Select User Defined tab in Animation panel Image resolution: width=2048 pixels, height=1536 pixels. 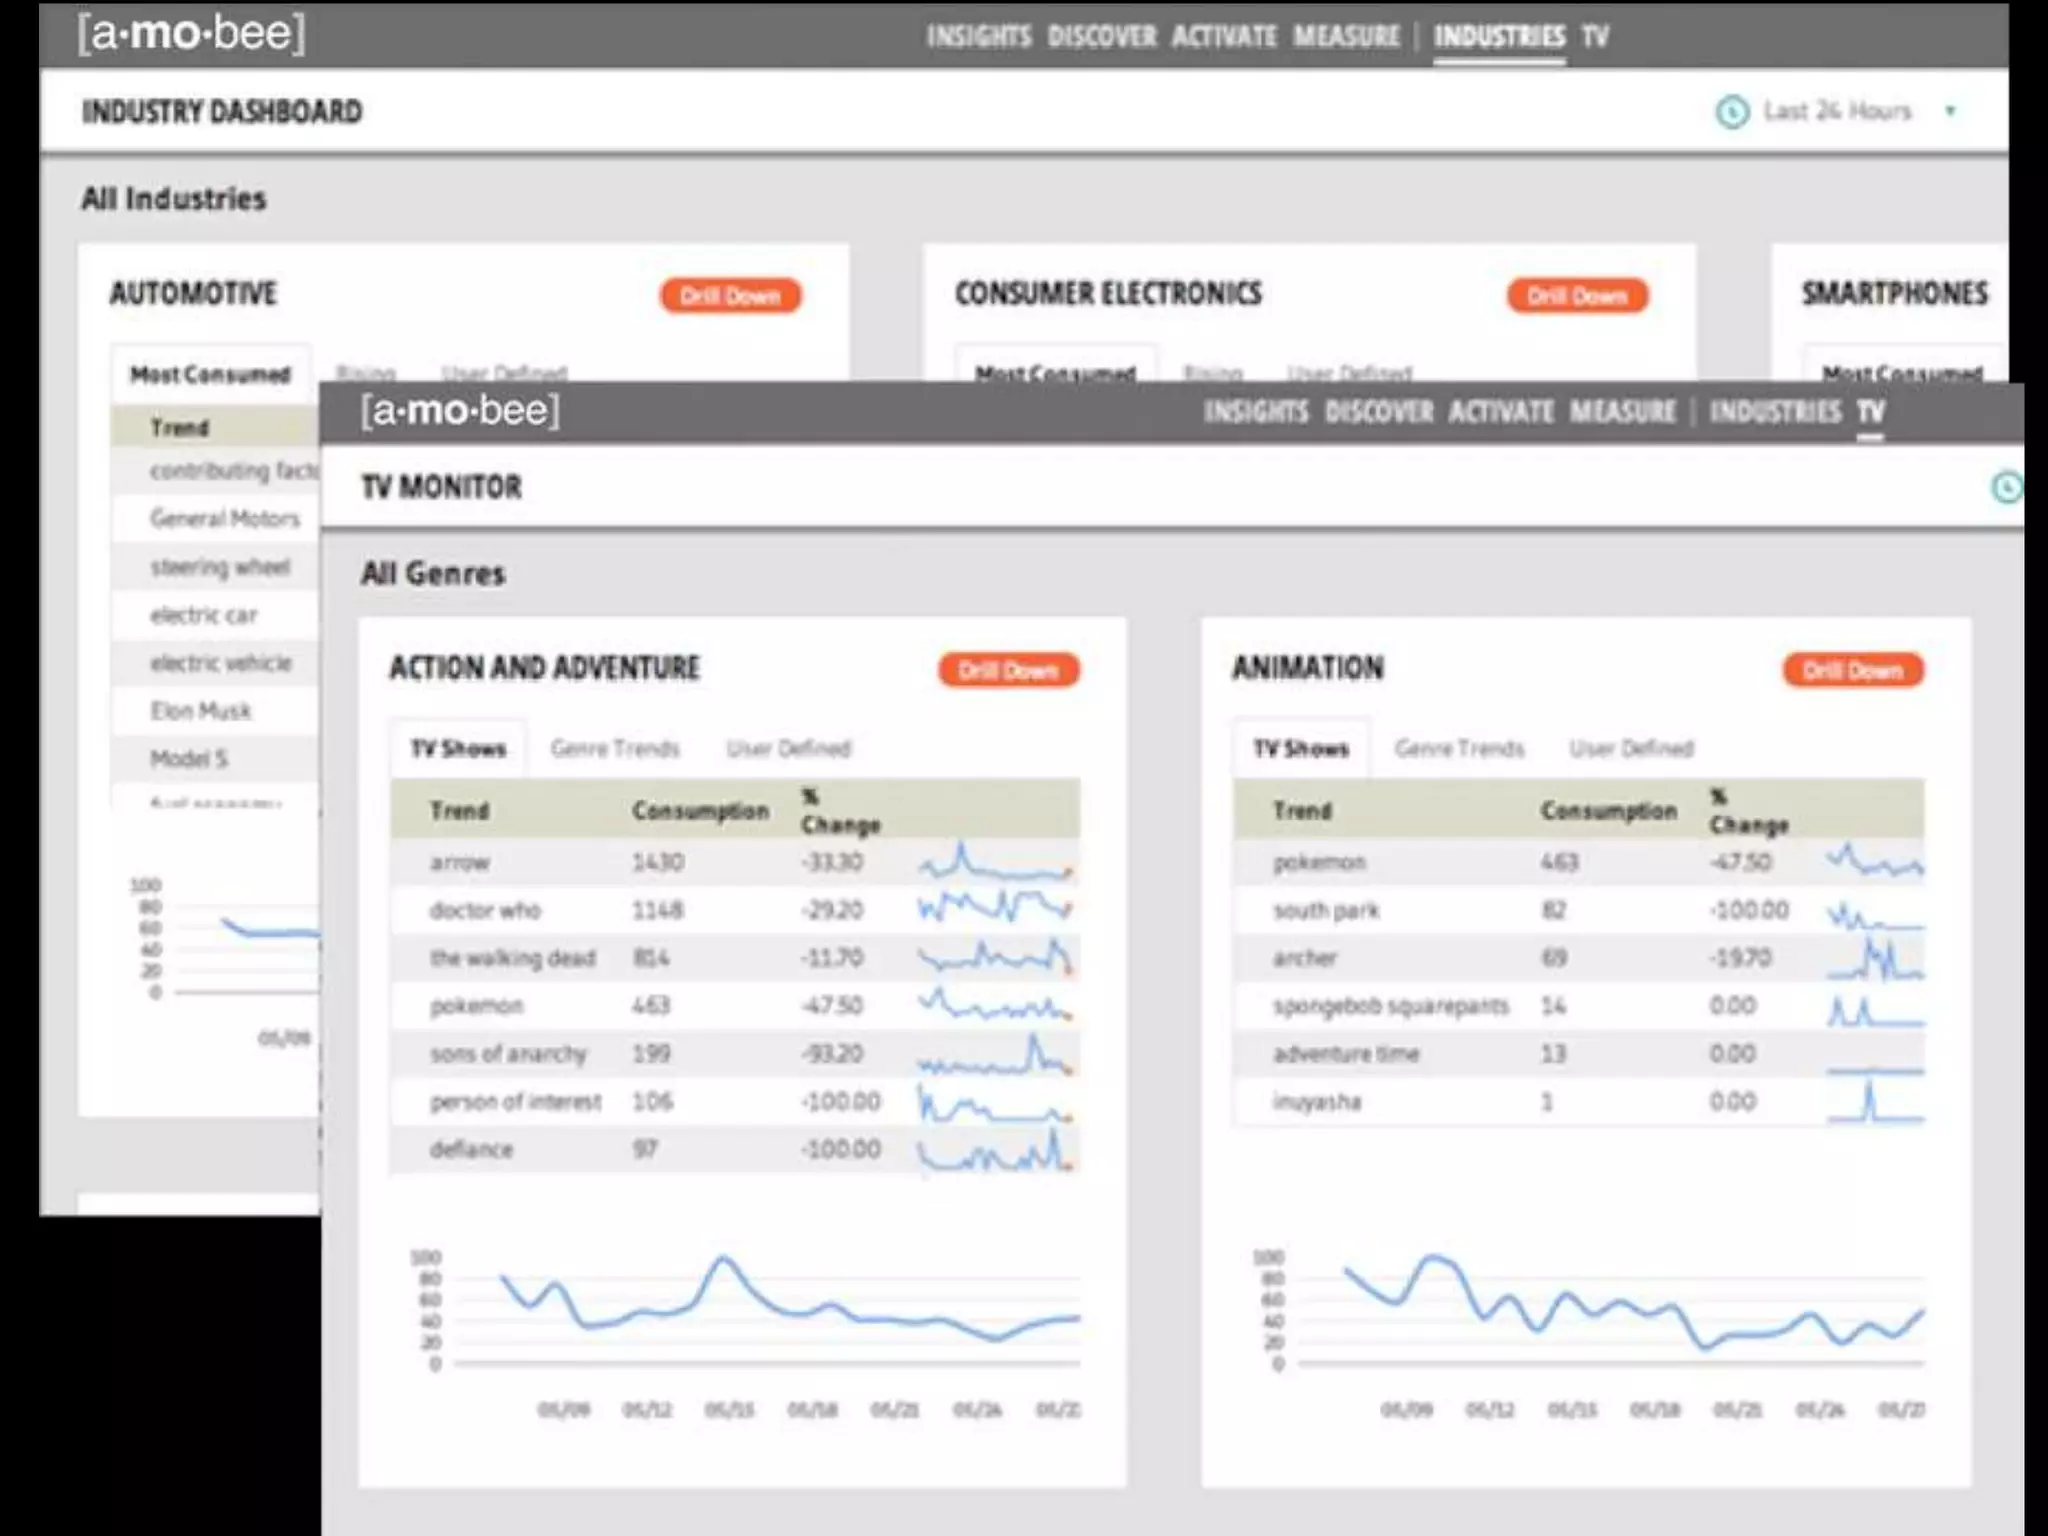tap(1631, 748)
